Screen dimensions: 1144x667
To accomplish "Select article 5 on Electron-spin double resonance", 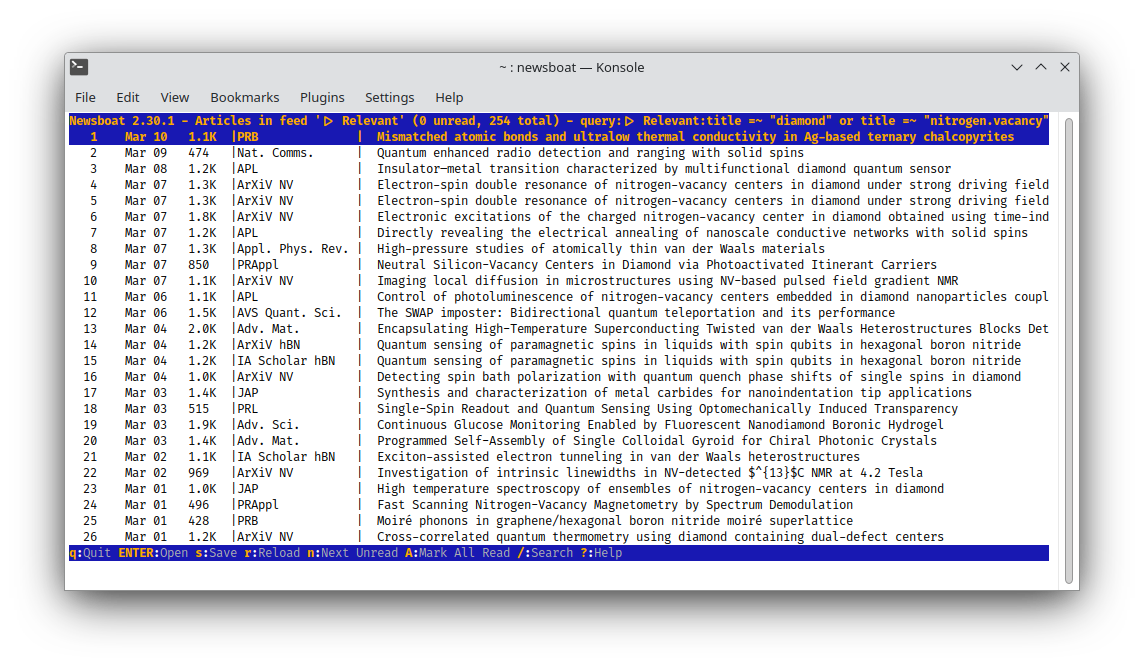I will click(x=559, y=201).
